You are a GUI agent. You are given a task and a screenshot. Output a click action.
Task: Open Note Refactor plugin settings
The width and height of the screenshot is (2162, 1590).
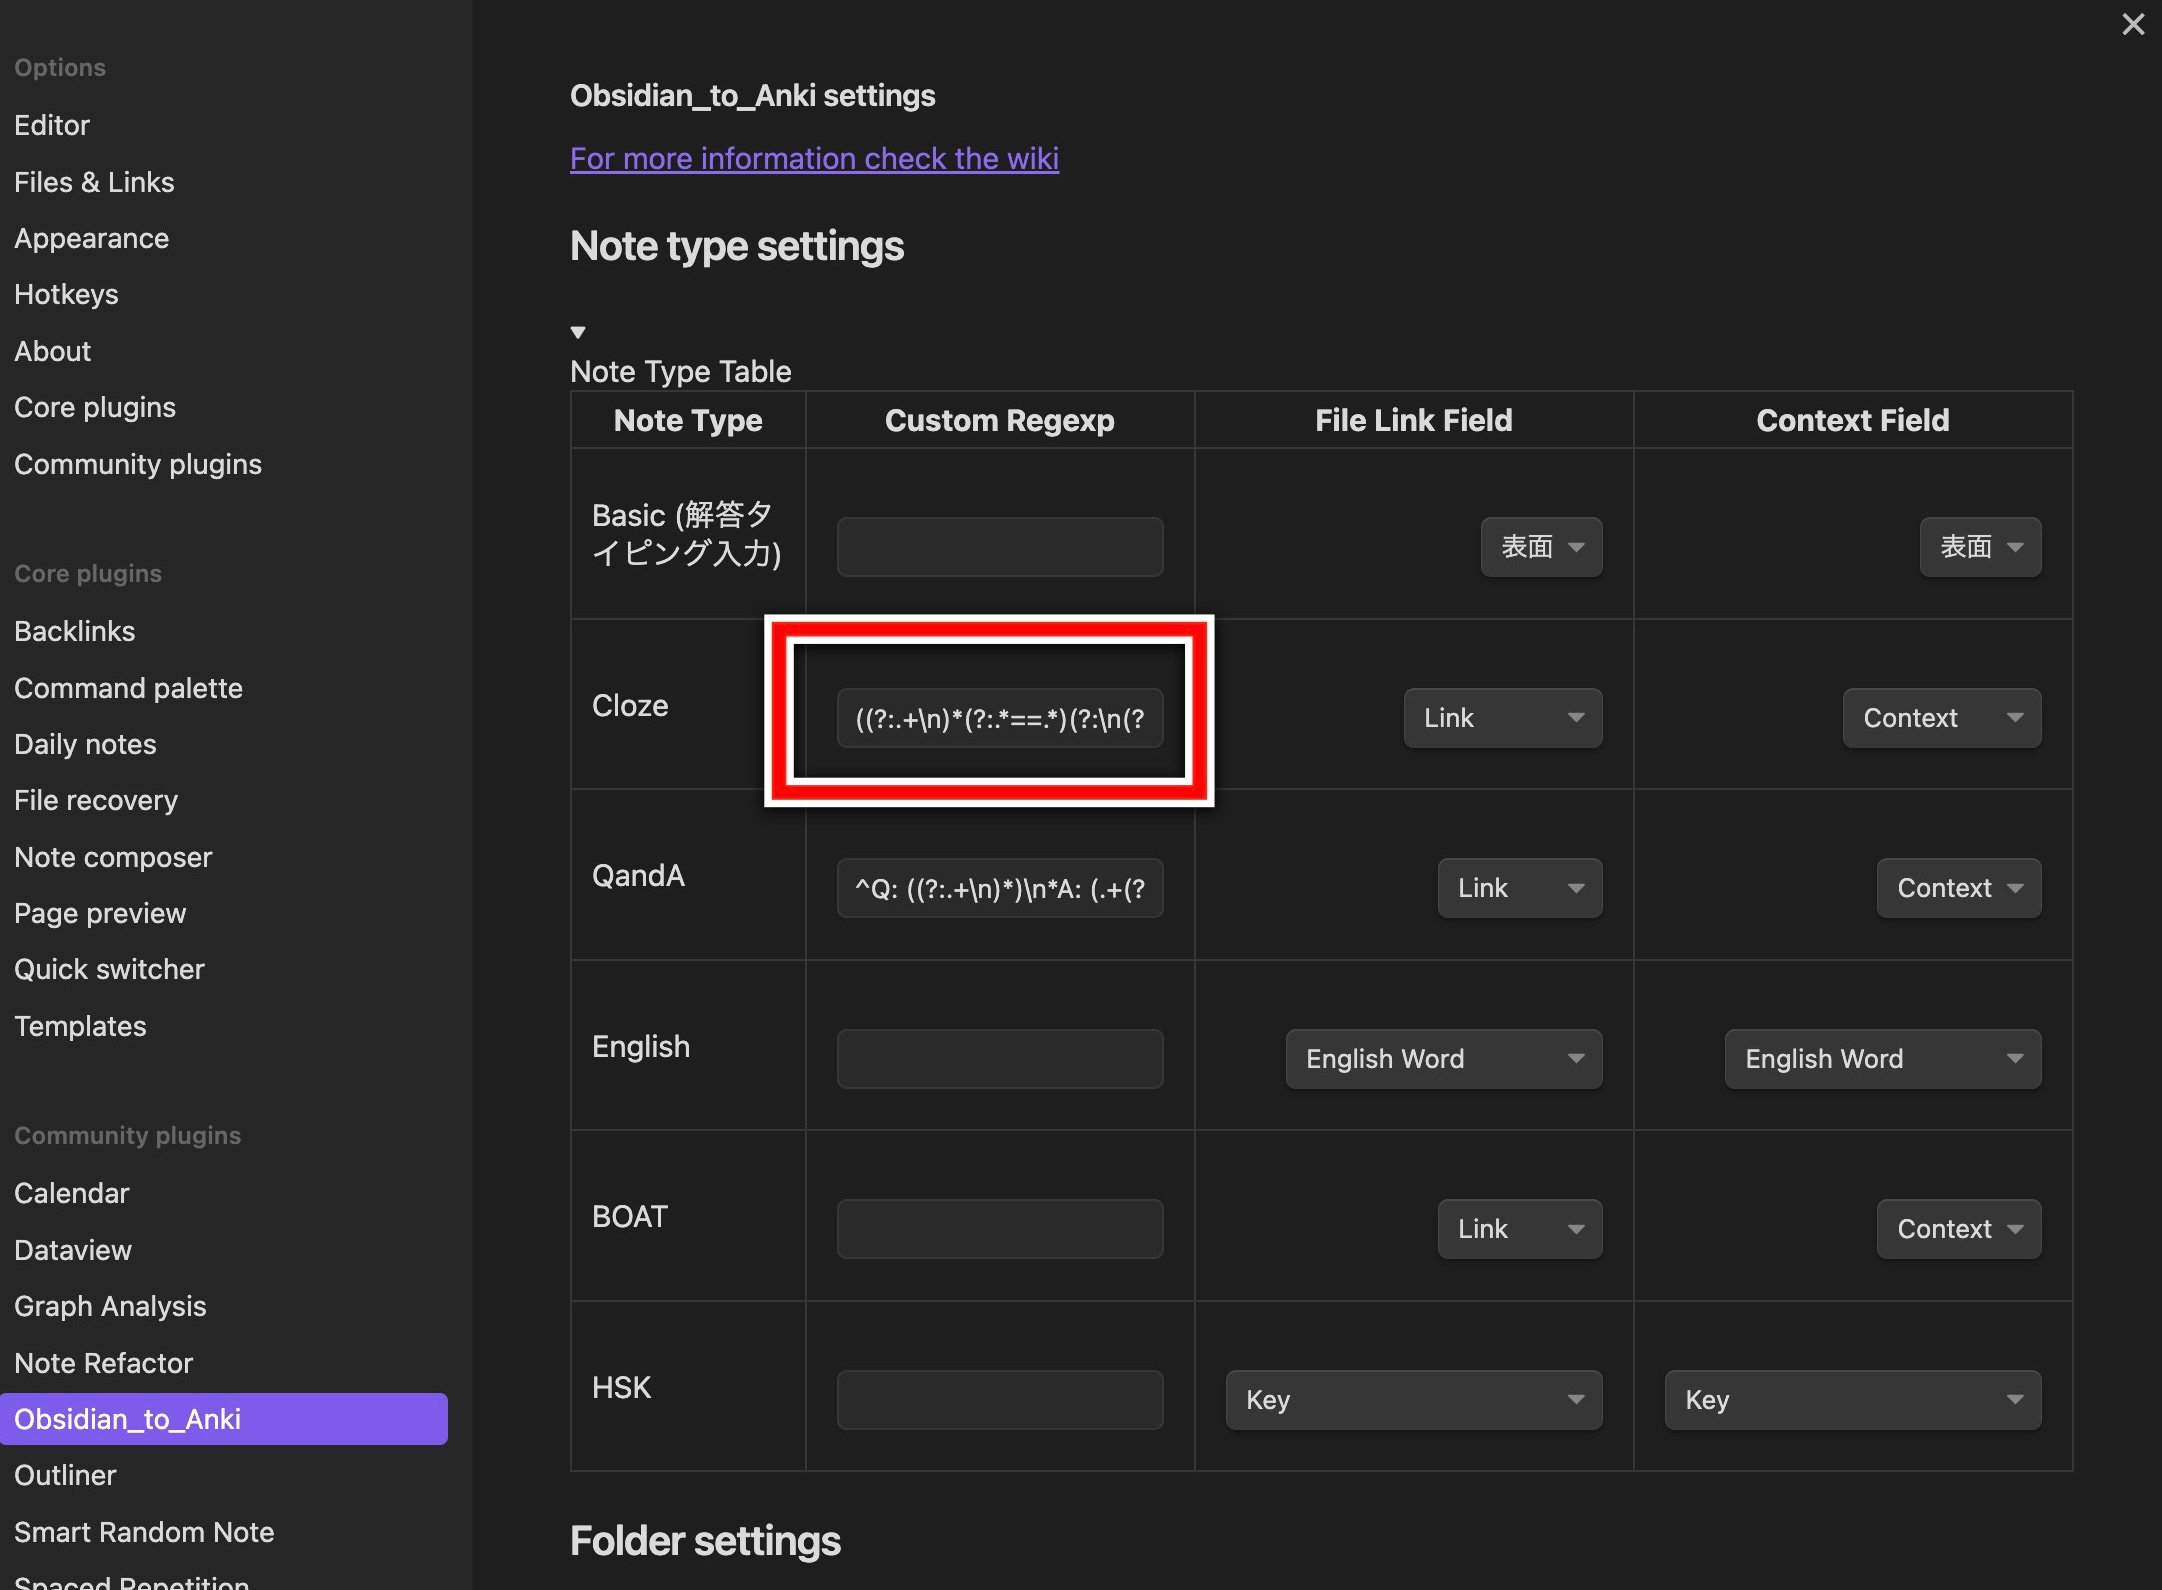pyautogui.click(x=103, y=1362)
